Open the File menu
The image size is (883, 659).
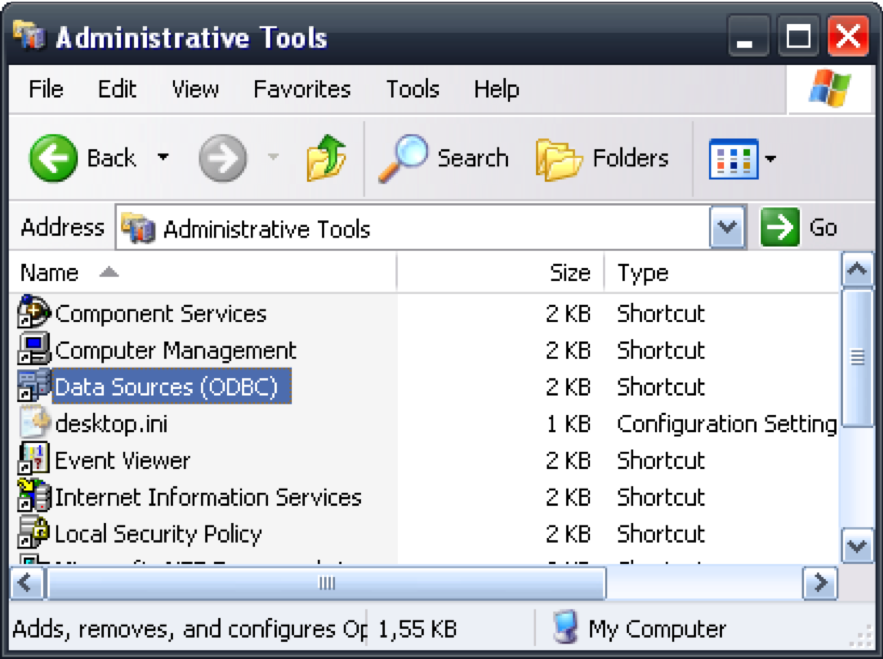(46, 89)
